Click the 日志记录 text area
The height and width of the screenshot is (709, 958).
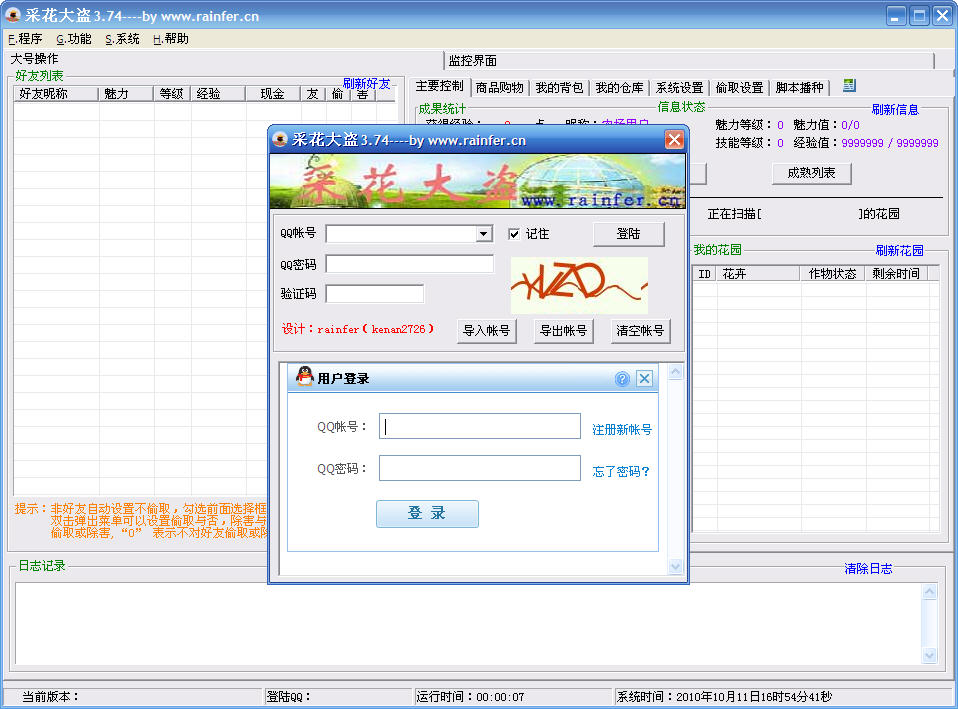pyautogui.click(x=468, y=623)
